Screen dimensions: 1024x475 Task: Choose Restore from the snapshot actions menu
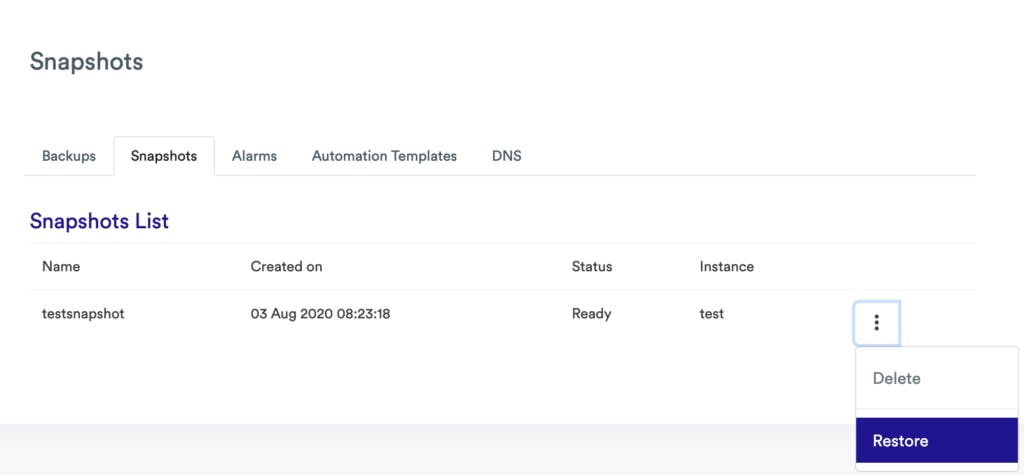pyautogui.click(x=900, y=441)
